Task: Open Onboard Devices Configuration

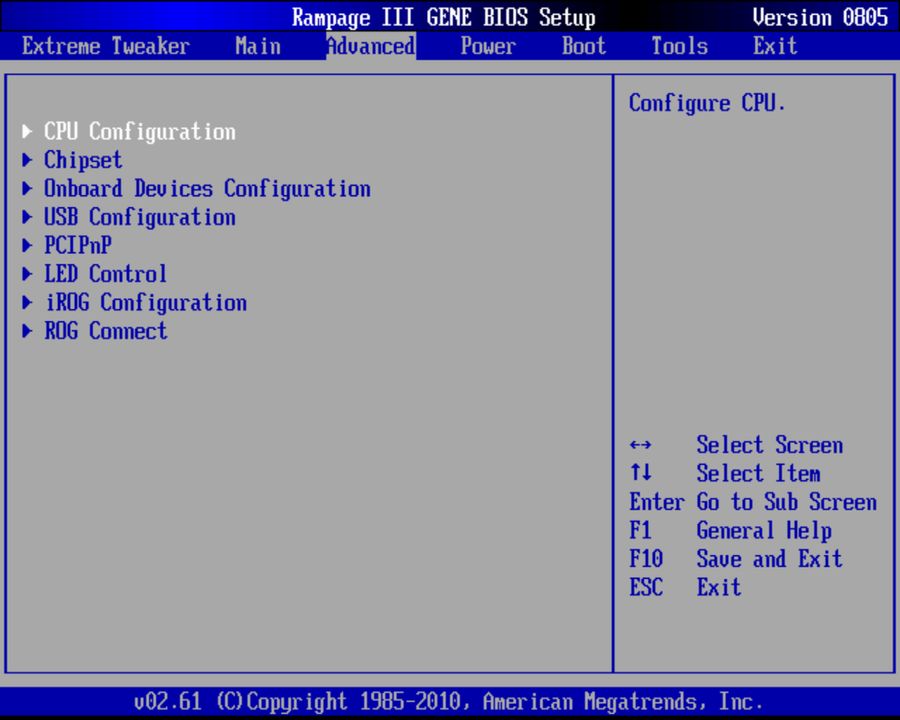Action: (207, 189)
